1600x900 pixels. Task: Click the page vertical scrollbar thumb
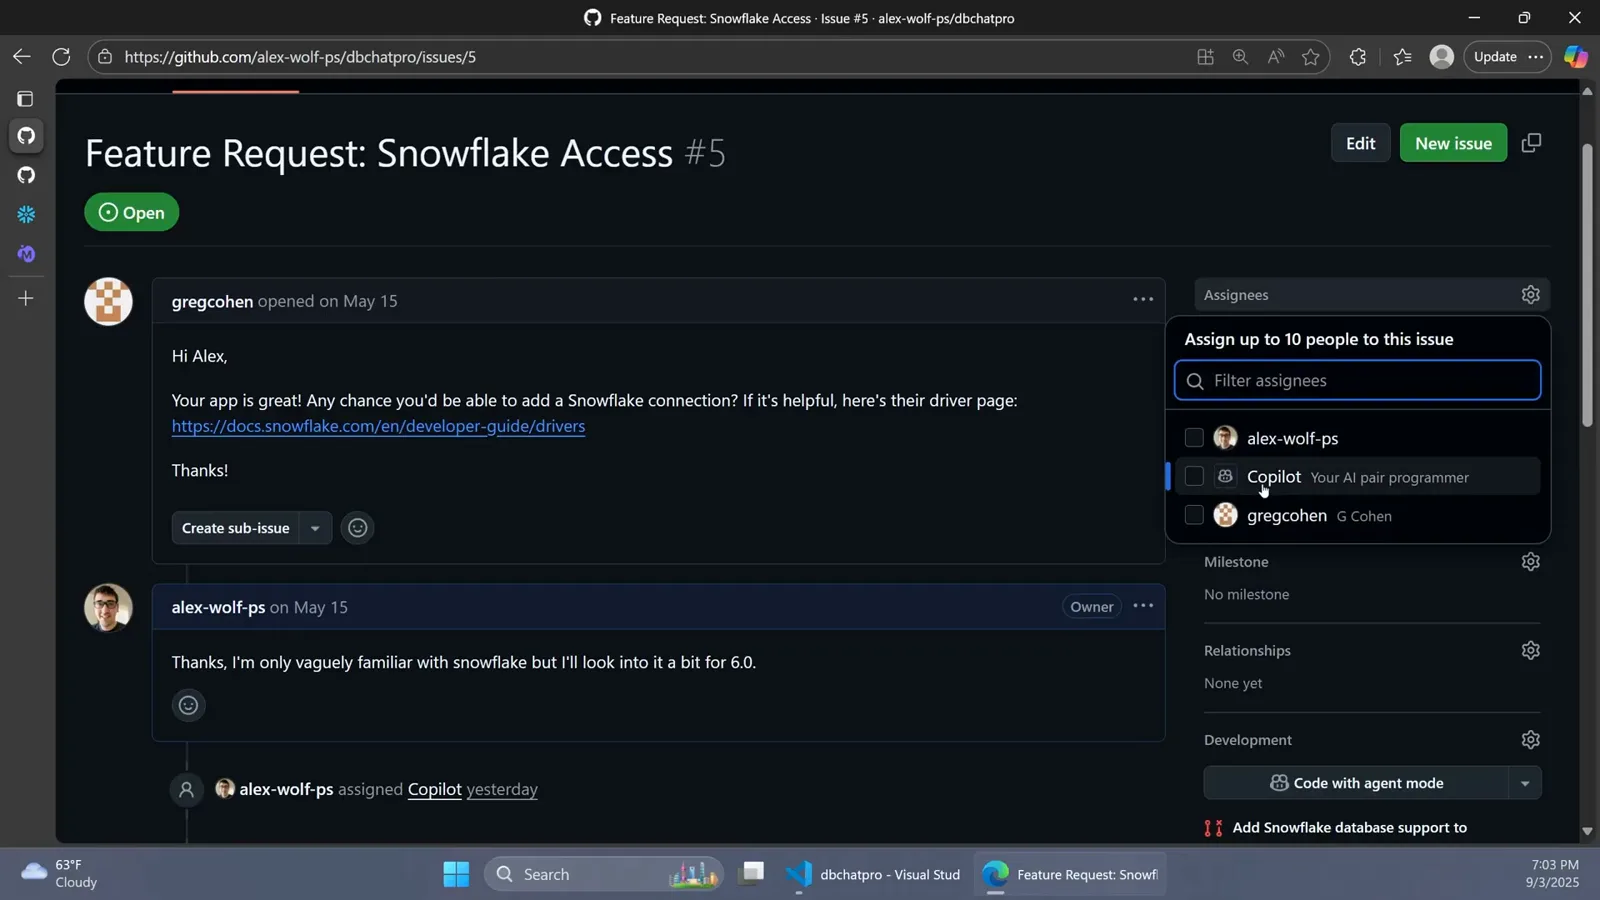pos(1587,285)
